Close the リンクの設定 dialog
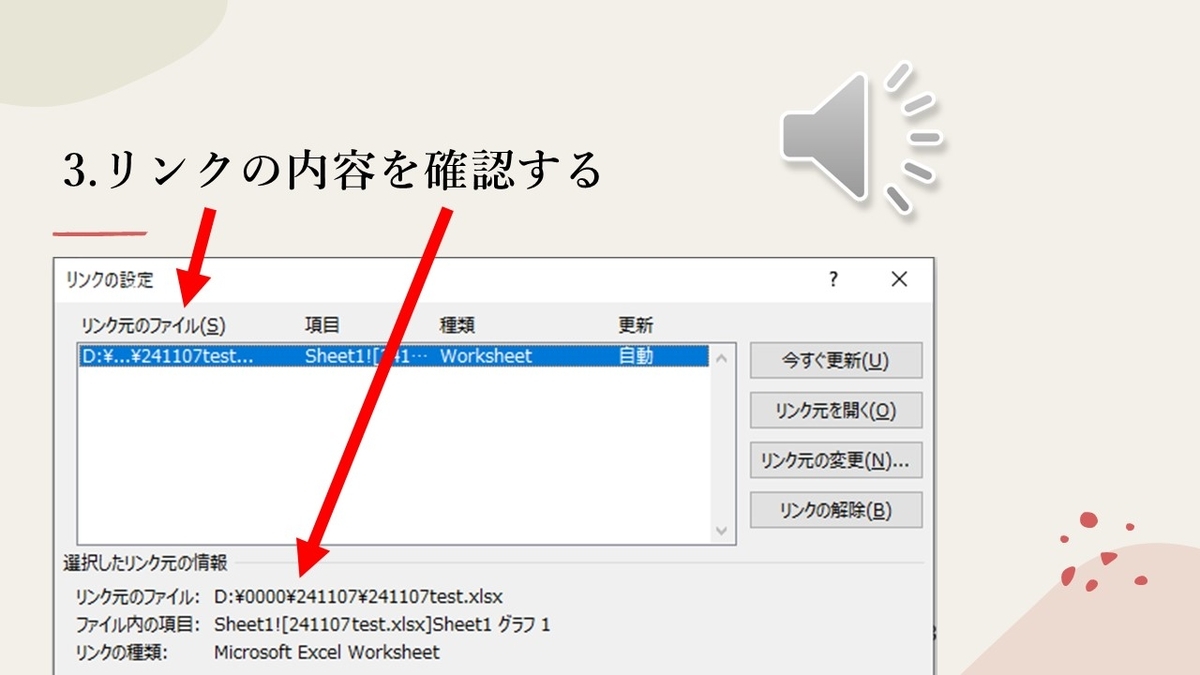The image size is (1200, 675). (x=899, y=280)
